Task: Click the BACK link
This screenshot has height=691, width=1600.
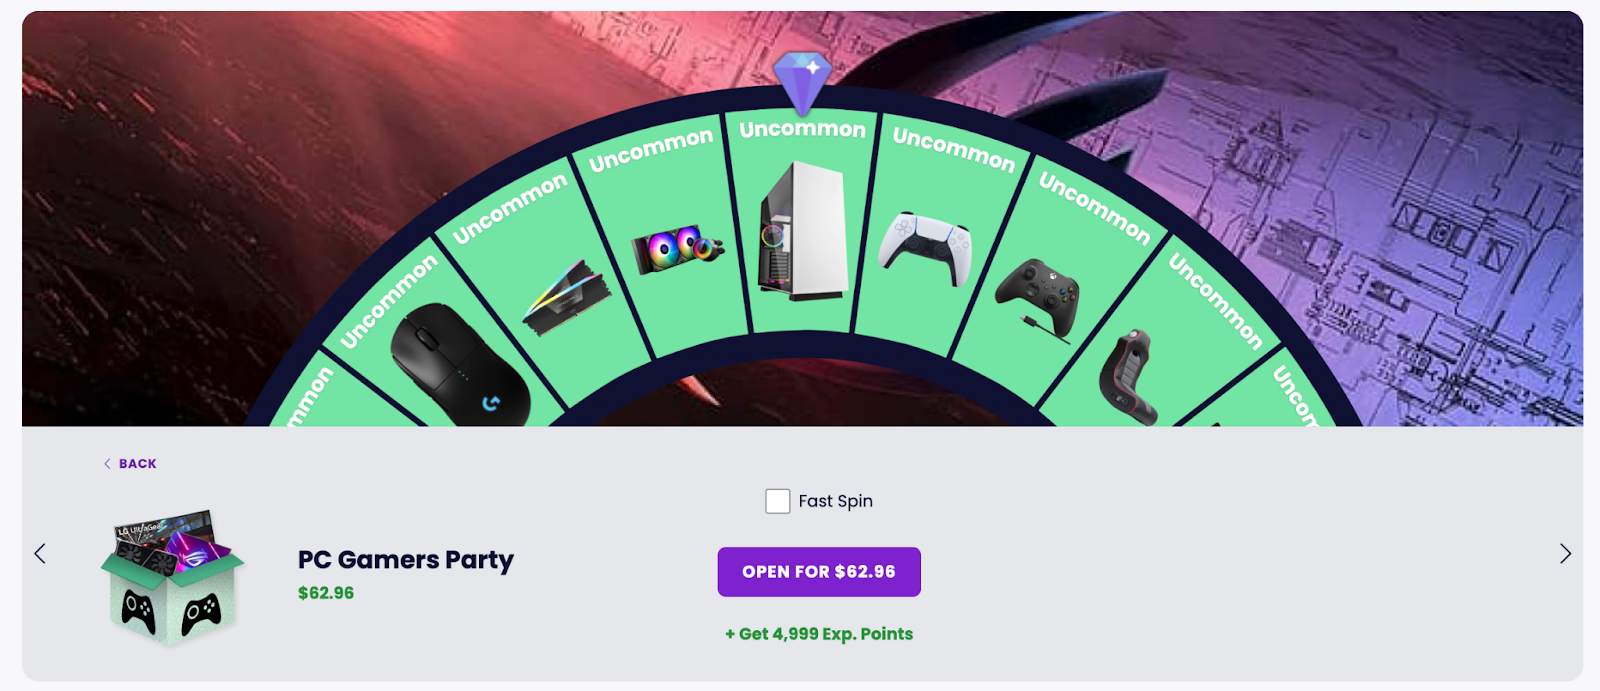Action: pos(138,464)
